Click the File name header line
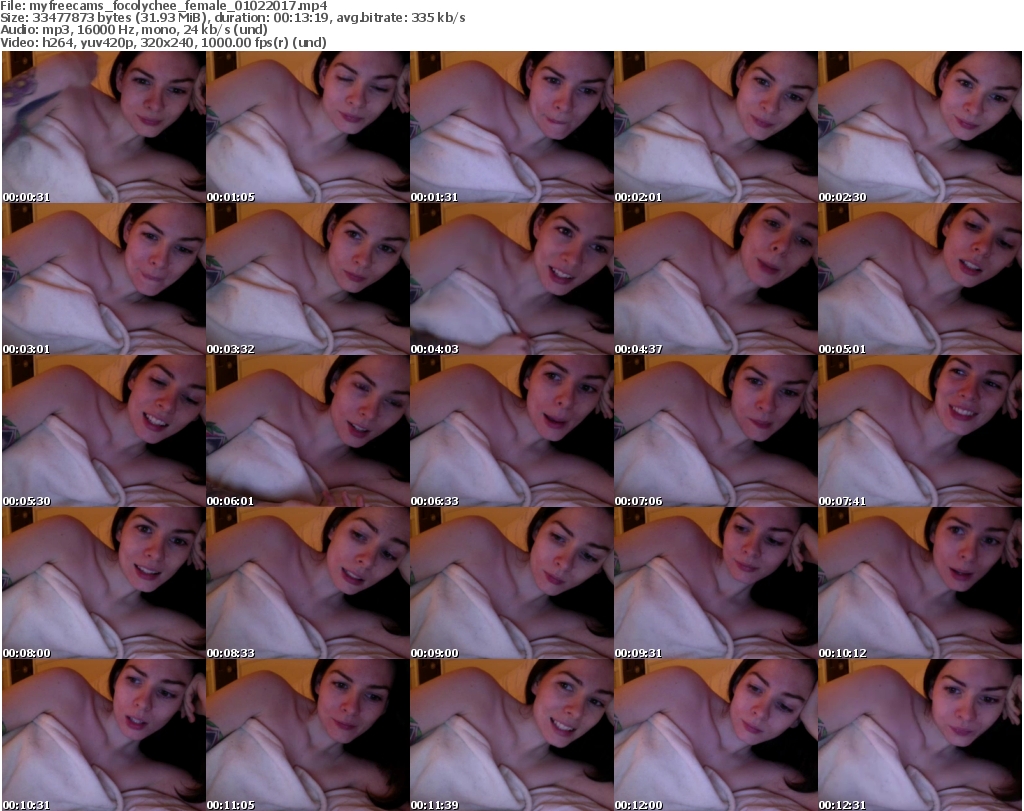This screenshot has width=1024, height=811. click(x=164, y=6)
